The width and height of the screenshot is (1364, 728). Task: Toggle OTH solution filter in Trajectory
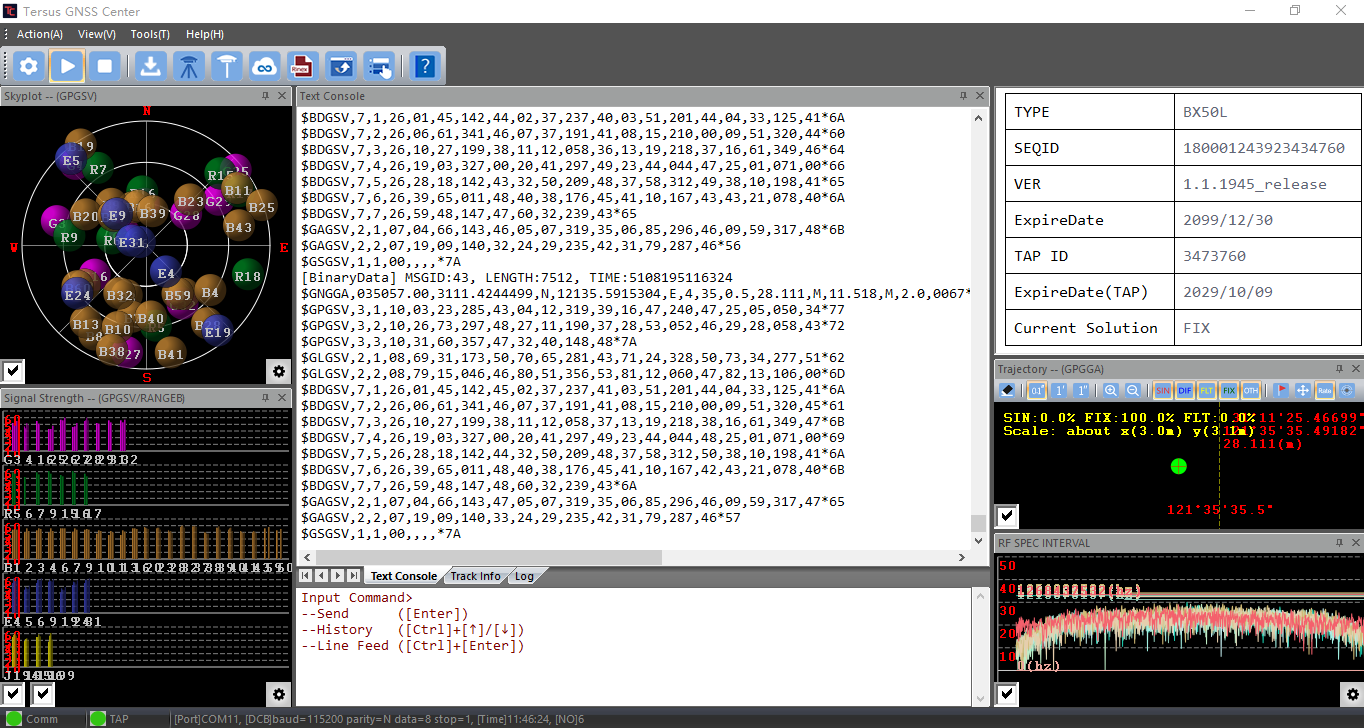click(1250, 390)
